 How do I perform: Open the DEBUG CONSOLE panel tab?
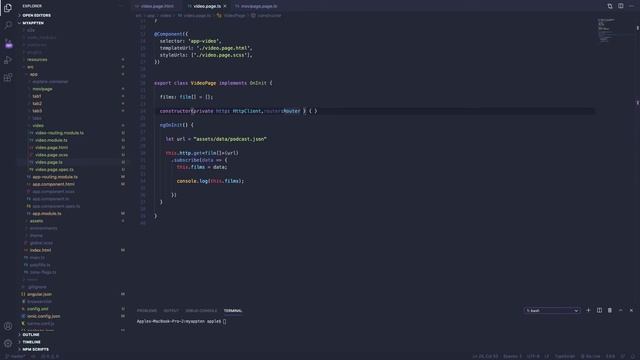(201, 311)
